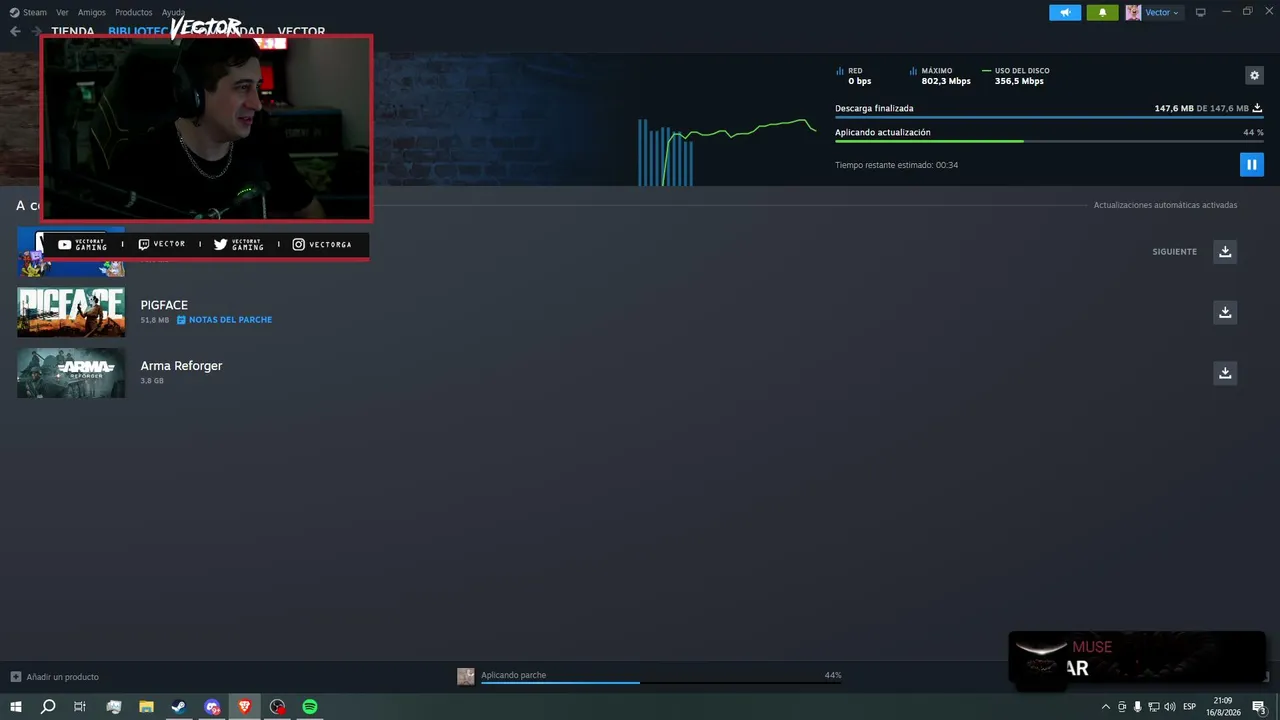Click the plus icon beside Añadir un producto
The height and width of the screenshot is (720, 1280).
point(15,677)
